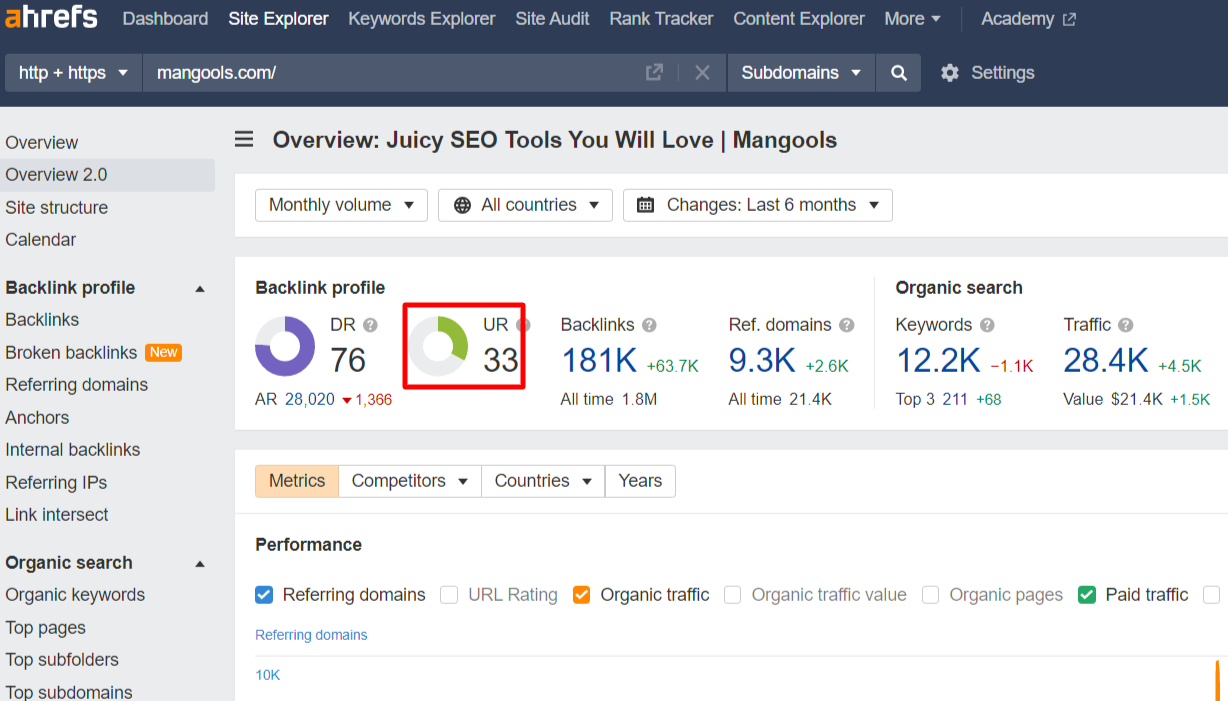
Task: Select Years tab
Action: coord(640,481)
